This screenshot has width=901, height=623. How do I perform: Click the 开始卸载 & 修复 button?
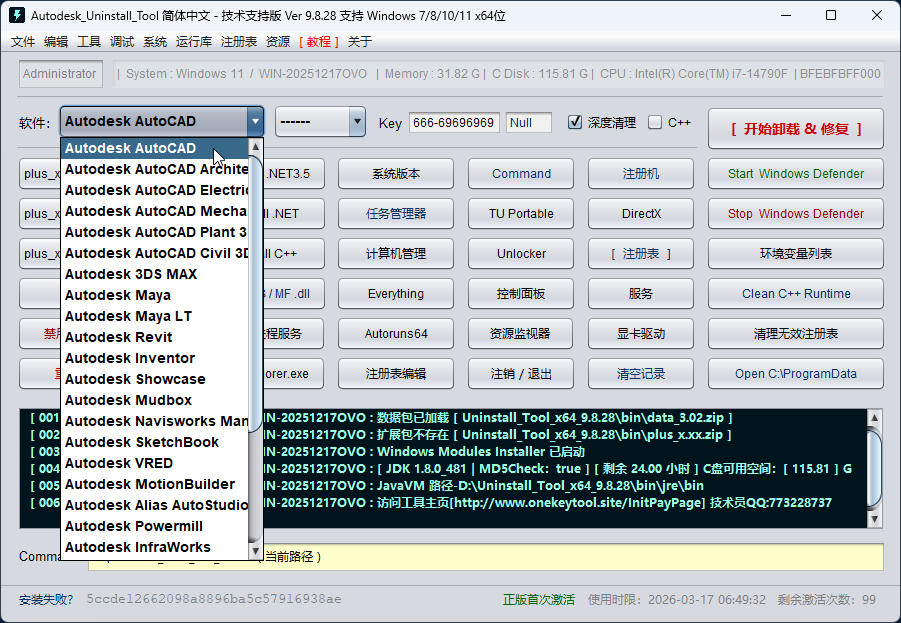click(x=795, y=129)
